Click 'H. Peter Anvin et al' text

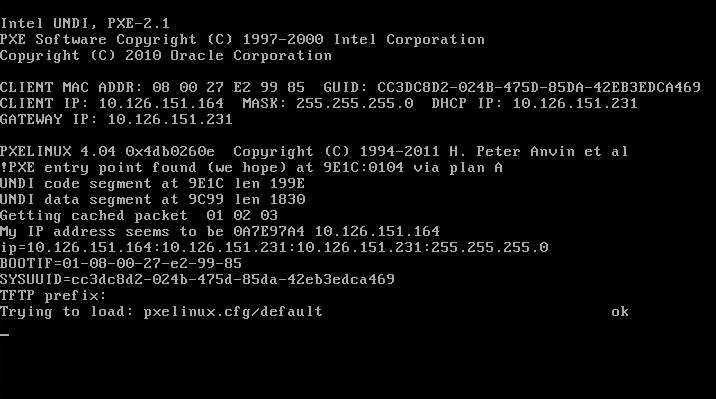coord(538,151)
